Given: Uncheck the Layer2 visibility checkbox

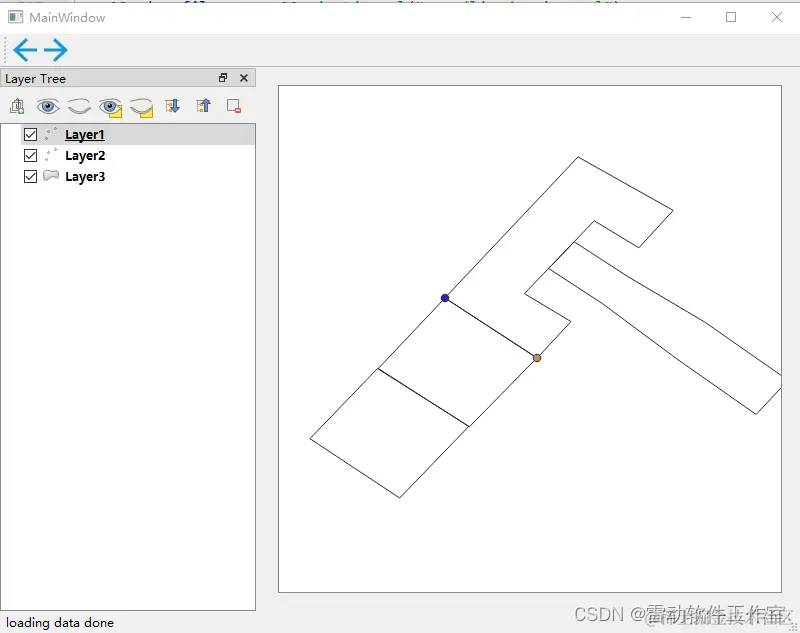Looking at the screenshot, I should (x=31, y=156).
